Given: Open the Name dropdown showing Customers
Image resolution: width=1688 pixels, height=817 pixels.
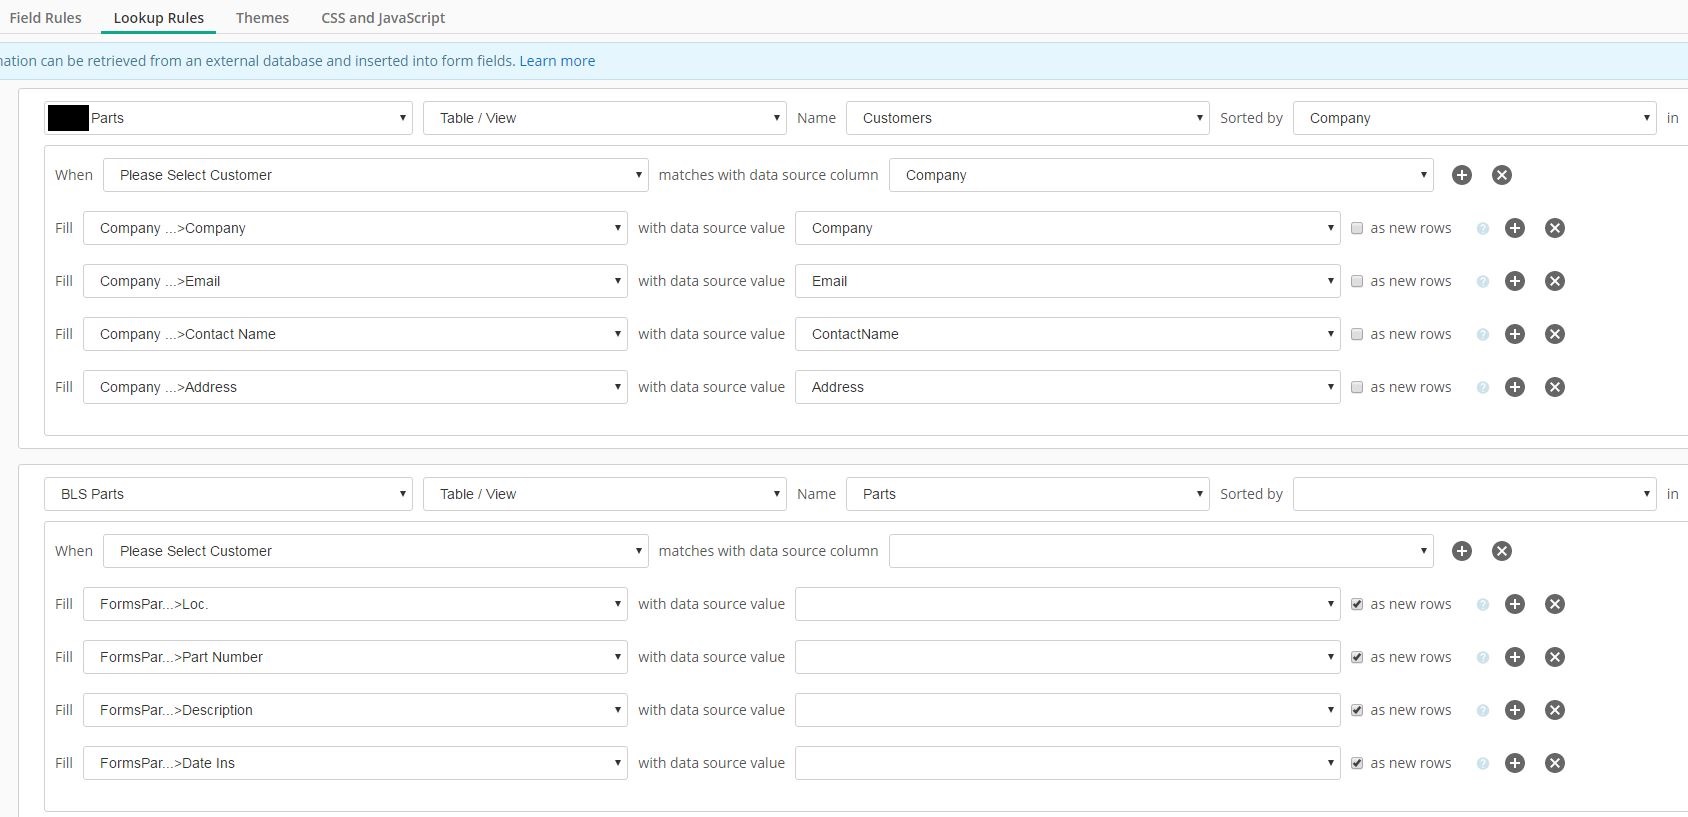Looking at the screenshot, I should pos(1027,118).
